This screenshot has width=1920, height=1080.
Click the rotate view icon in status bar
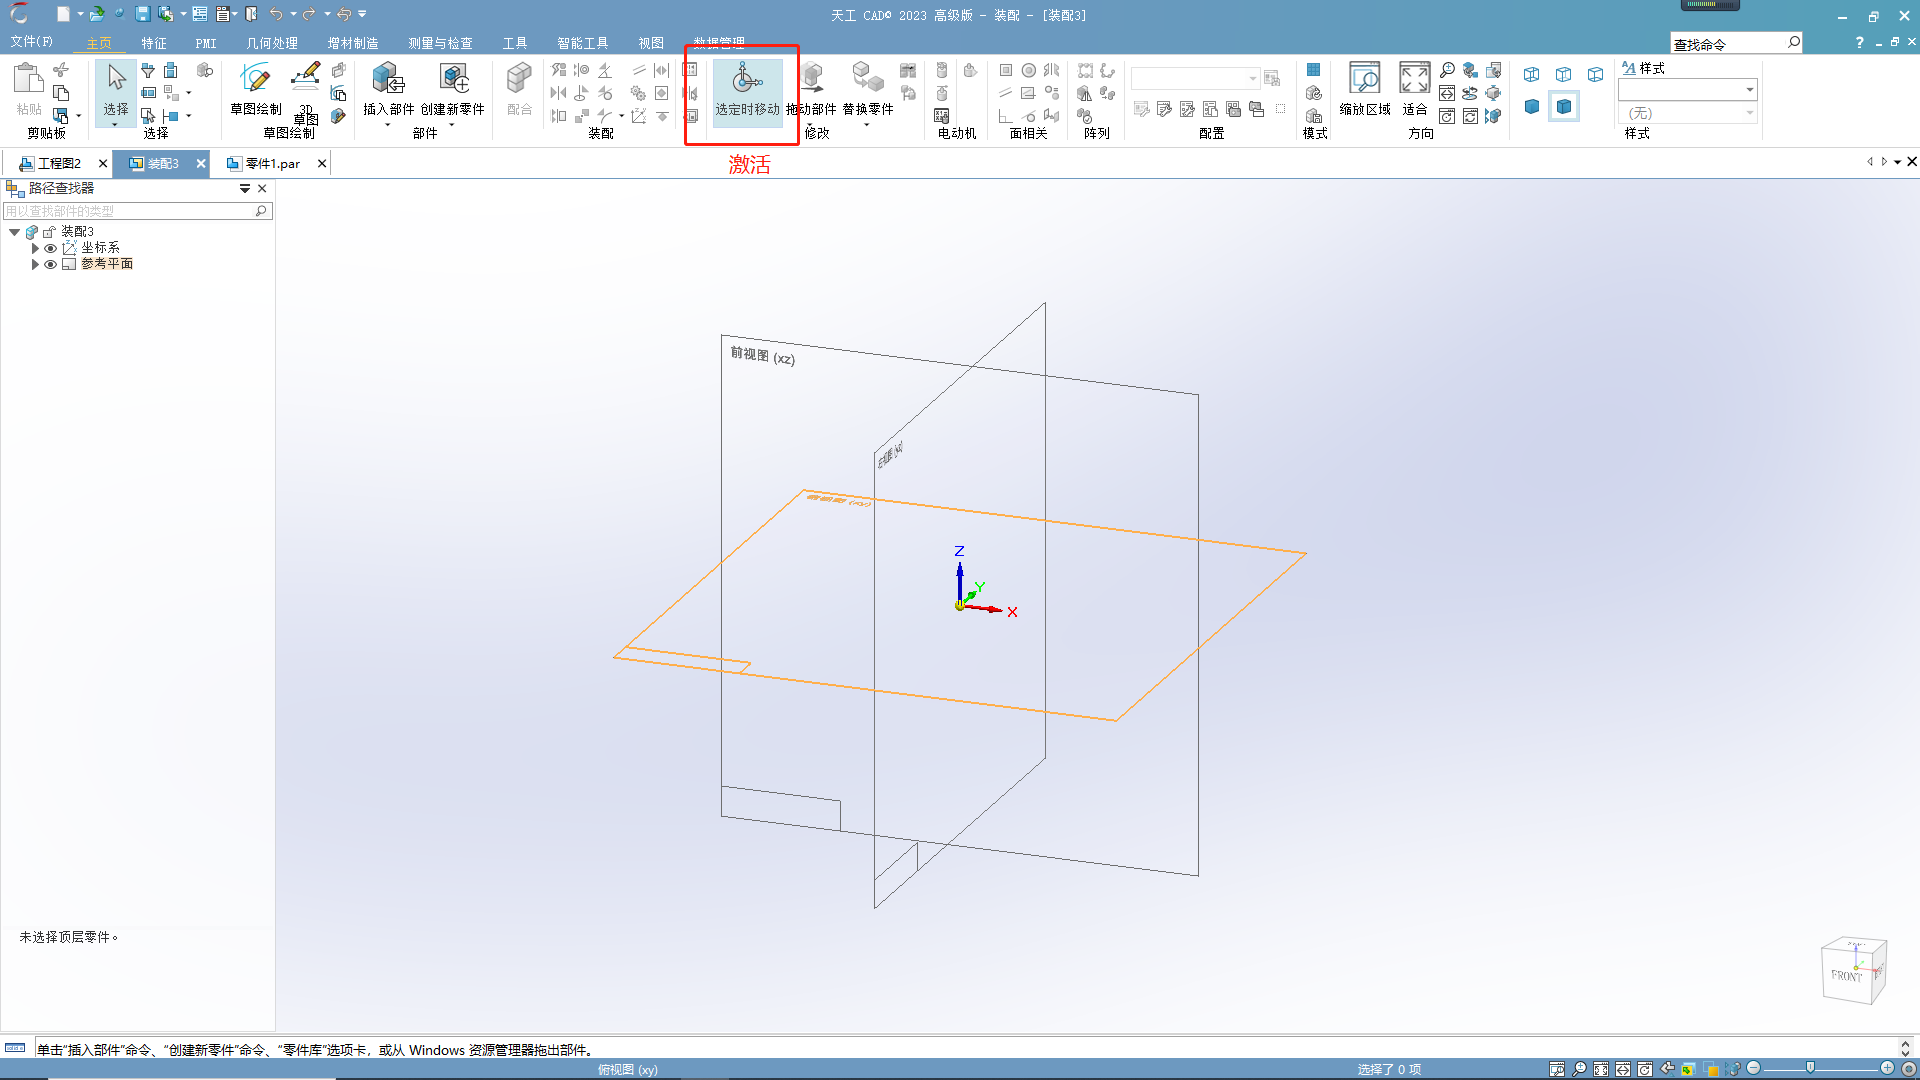[1645, 1069]
